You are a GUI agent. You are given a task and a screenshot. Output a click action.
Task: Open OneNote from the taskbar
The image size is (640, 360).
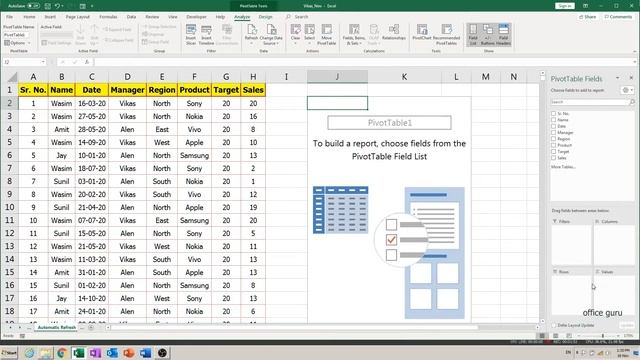[x=95, y=353]
